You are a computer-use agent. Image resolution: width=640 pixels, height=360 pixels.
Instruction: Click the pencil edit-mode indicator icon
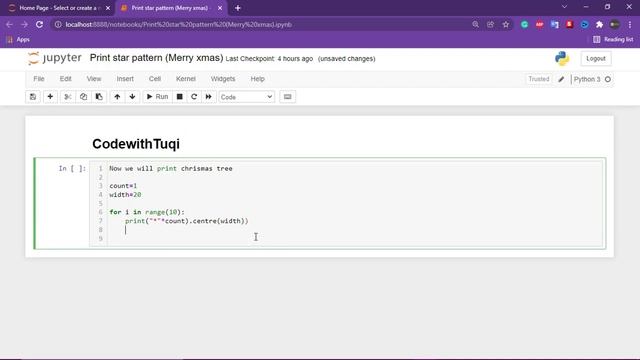(x=561, y=79)
